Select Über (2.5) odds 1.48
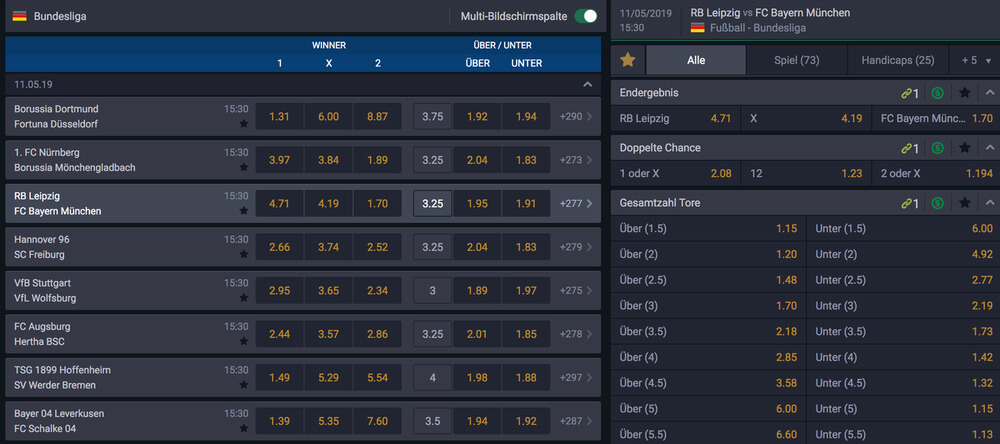The height and width of the screenshot is (444, 1000). coord(708,279)
